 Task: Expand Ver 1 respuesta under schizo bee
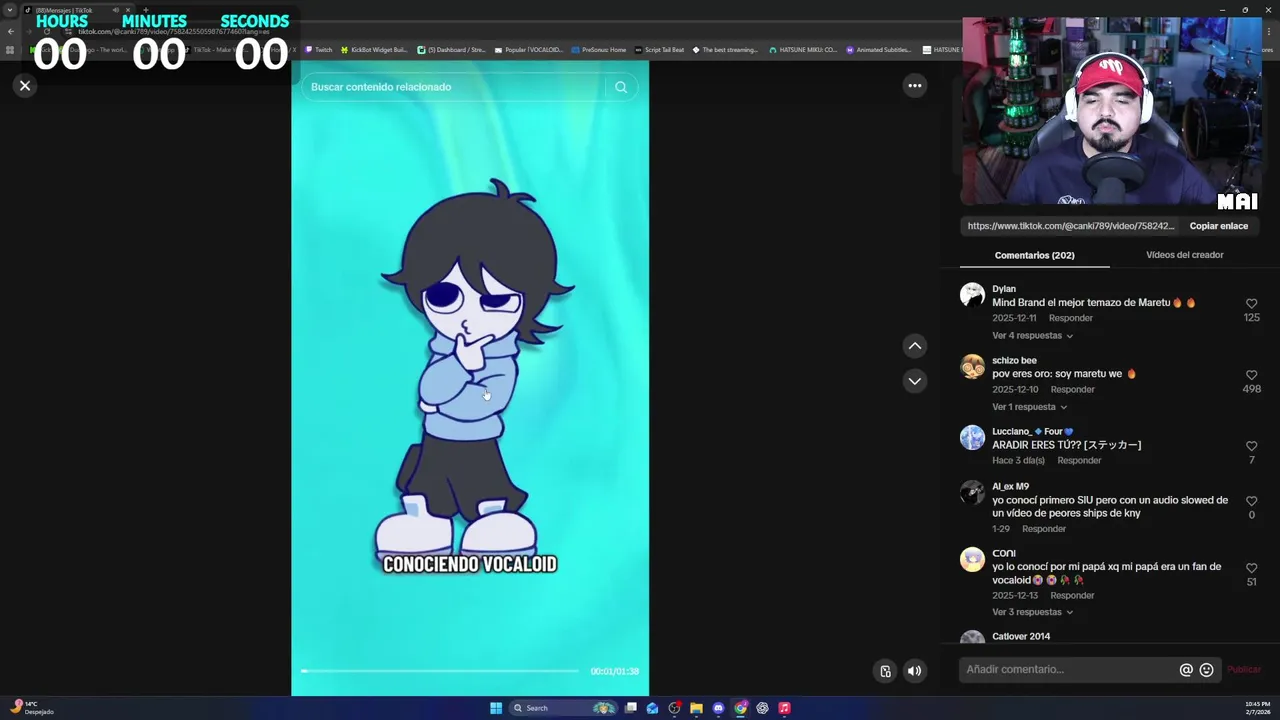click(x=1029, y=407)
